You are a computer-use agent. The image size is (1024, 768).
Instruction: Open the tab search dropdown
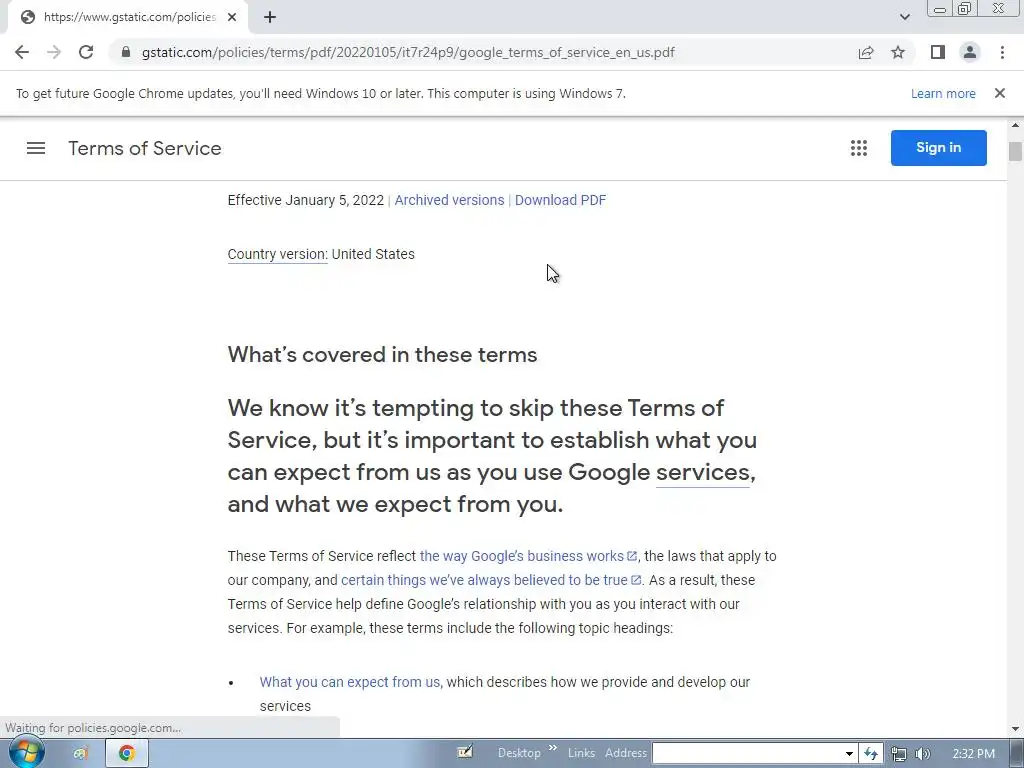pyautogui.click(x=904, y=17)
